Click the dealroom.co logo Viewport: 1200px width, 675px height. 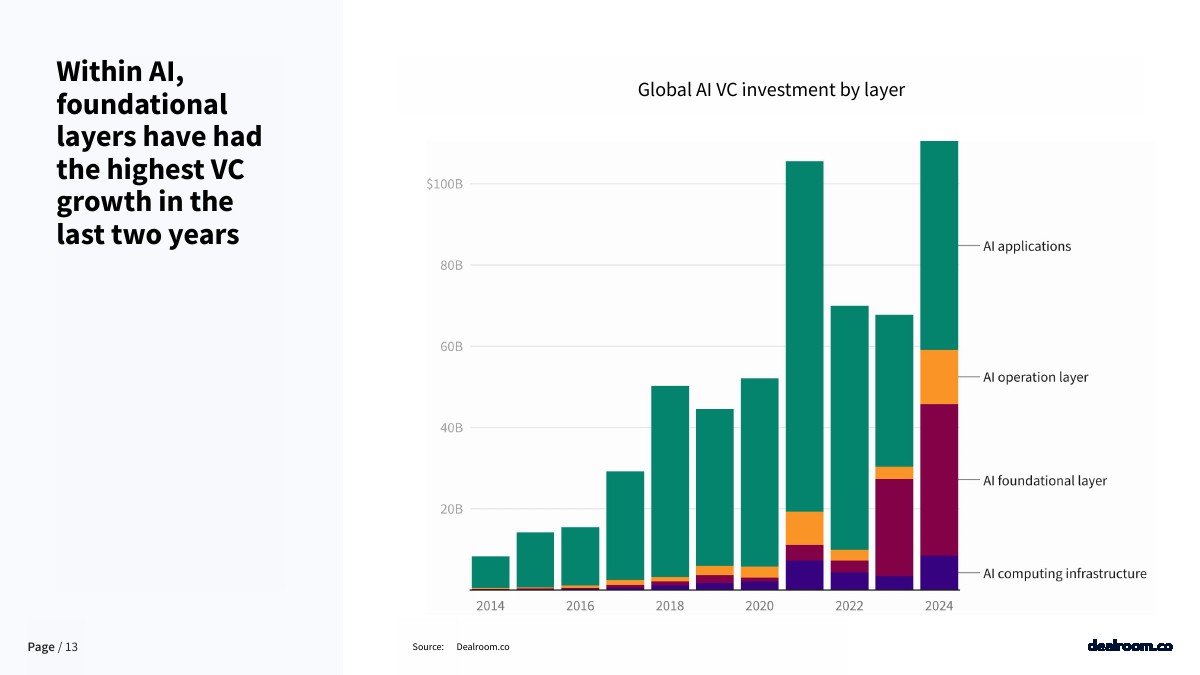click(x=1129, y=646)
